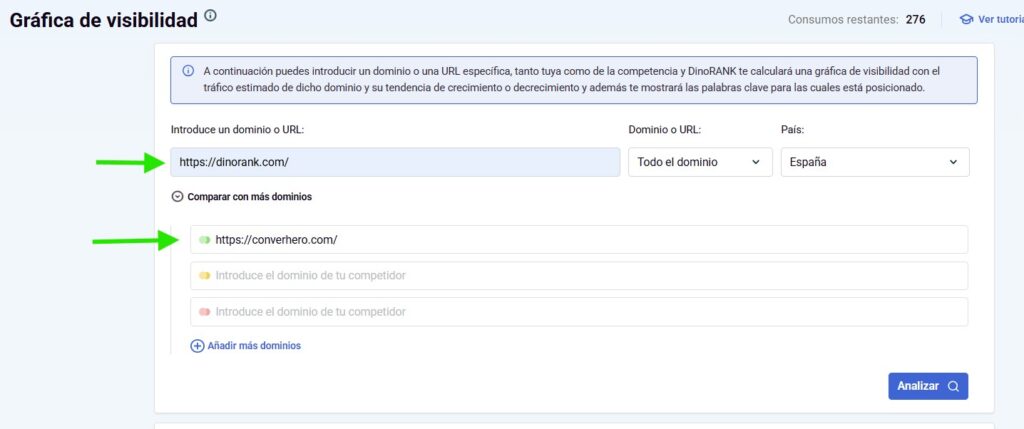The height and width of the screenshot is (429, 1024).
Task: Click the dinorank.com domain input field
Action: [x=395, y=162]
